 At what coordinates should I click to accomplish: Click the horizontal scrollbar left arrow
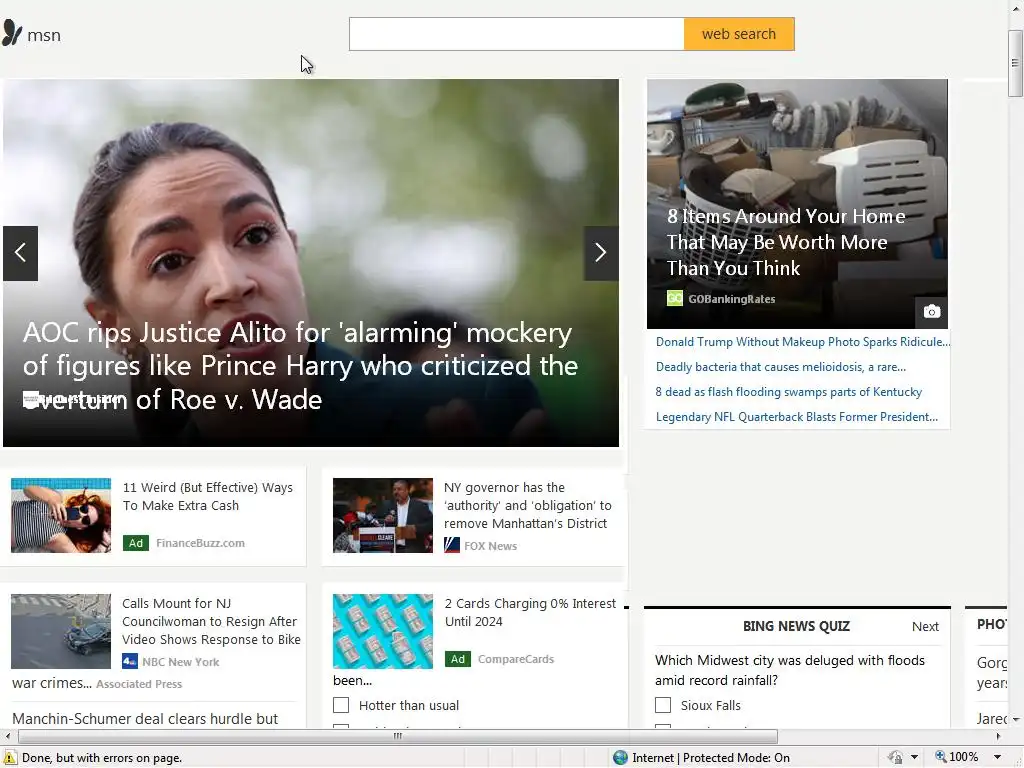[x=7, y=736]
